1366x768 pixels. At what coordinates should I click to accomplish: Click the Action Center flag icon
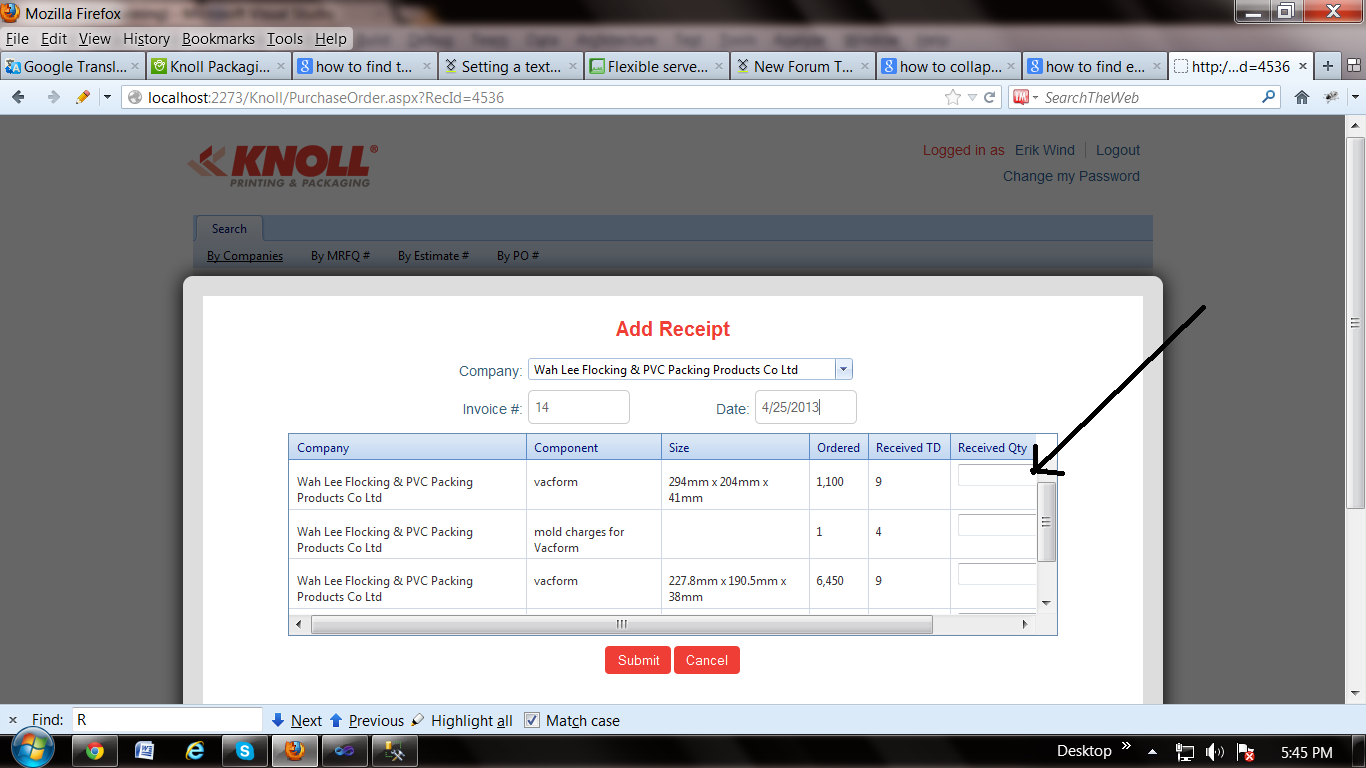tap(1246, 752)
